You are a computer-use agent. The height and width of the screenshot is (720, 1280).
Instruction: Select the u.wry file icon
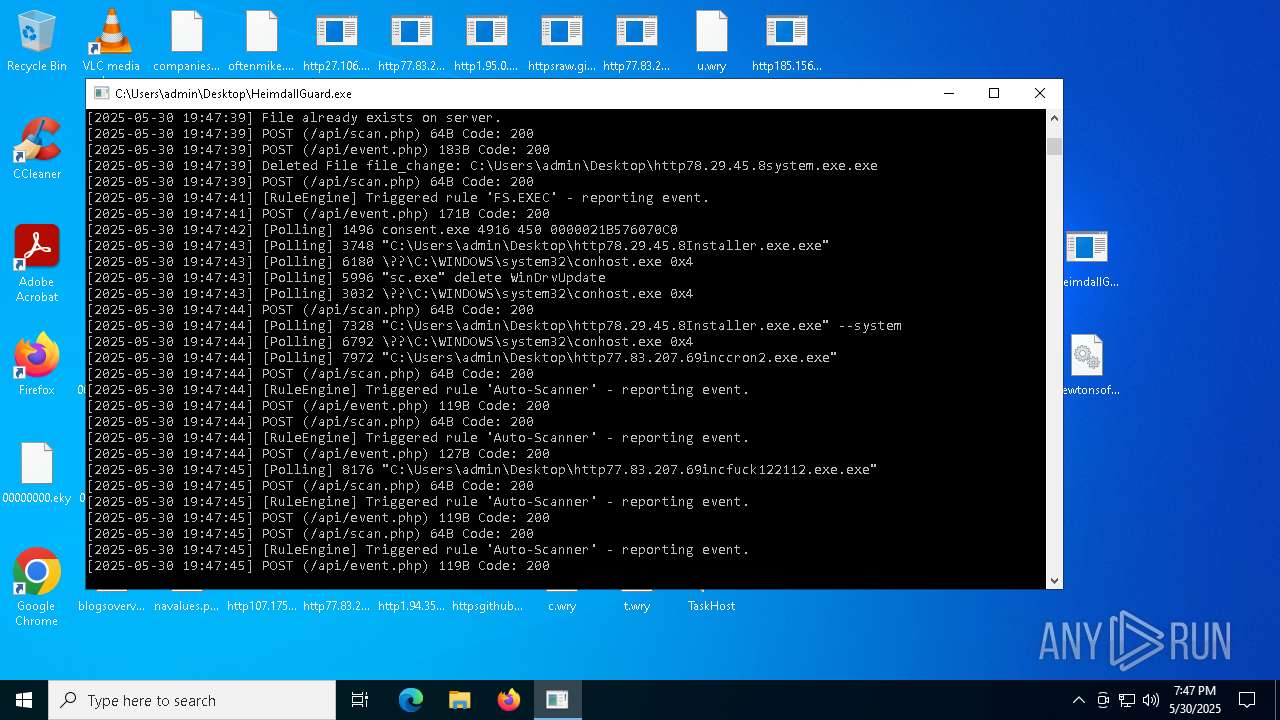tap(711, 40)
